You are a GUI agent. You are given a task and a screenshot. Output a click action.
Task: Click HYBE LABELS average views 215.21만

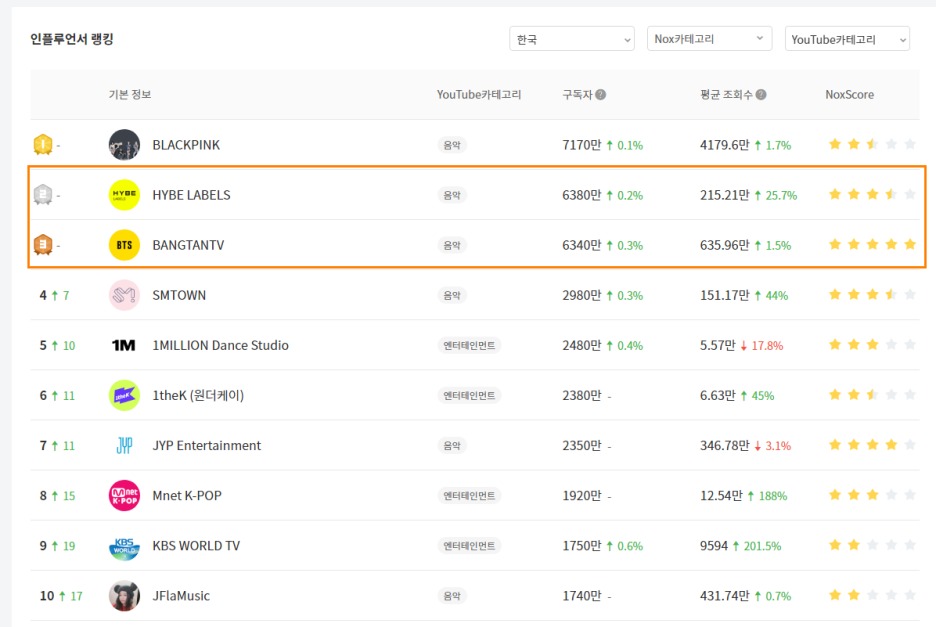[x=725, y=195]
